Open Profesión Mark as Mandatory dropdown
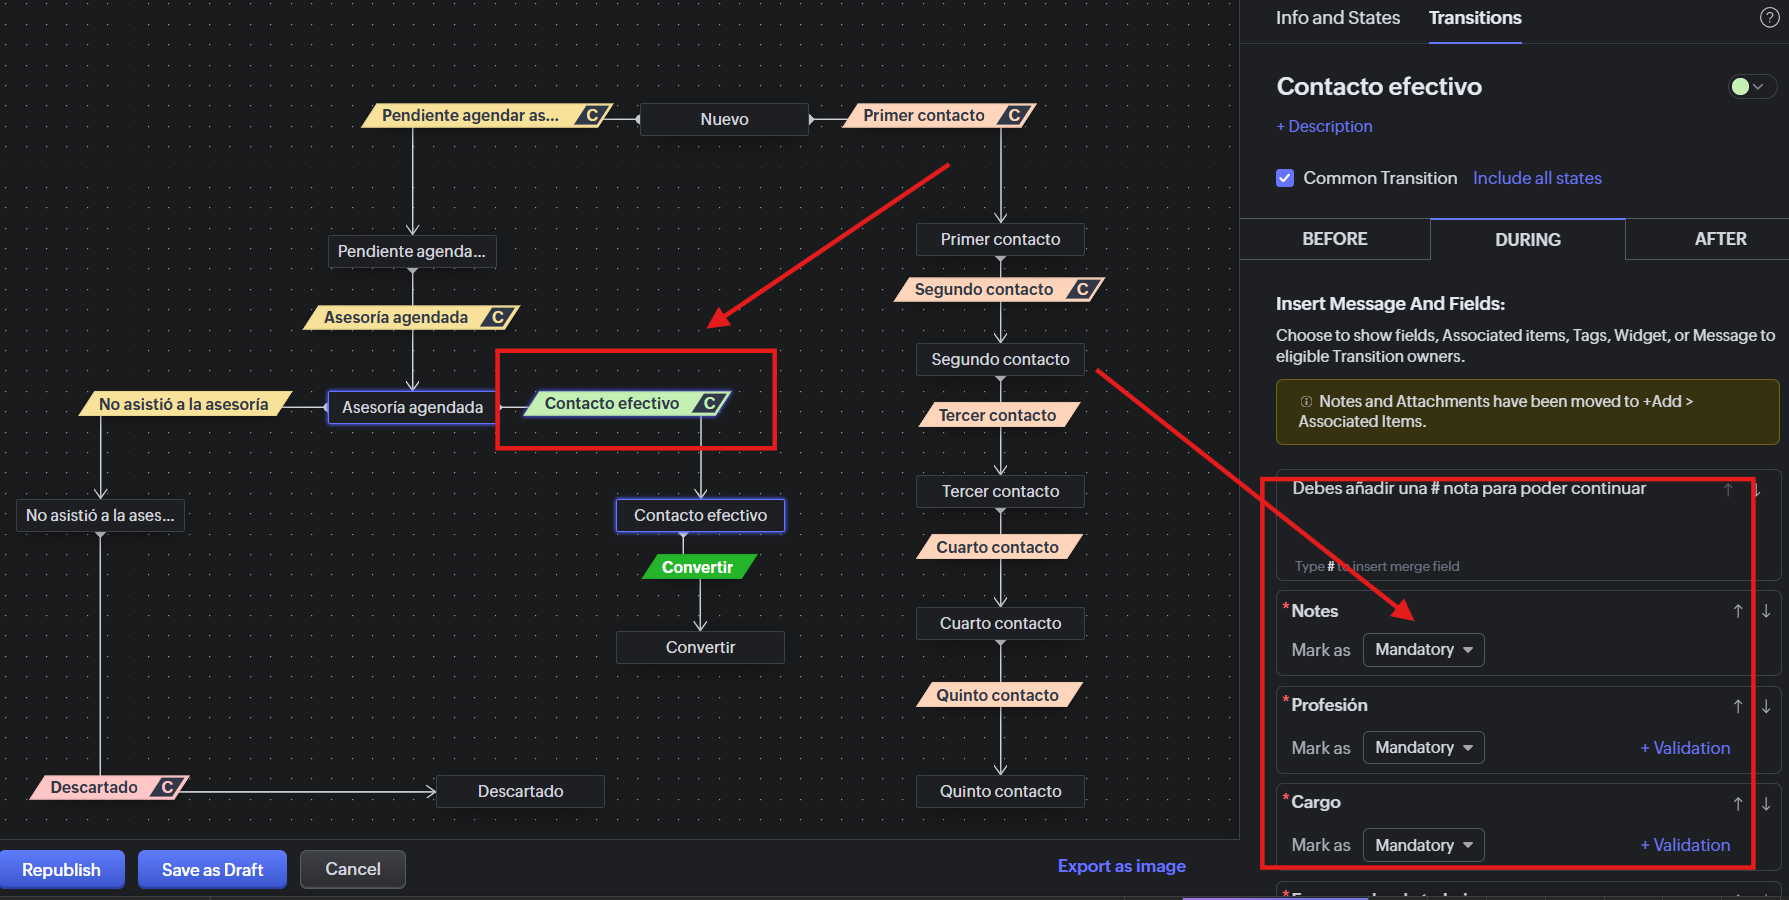Screen dimensions: 1789x900 (1423, 748)
